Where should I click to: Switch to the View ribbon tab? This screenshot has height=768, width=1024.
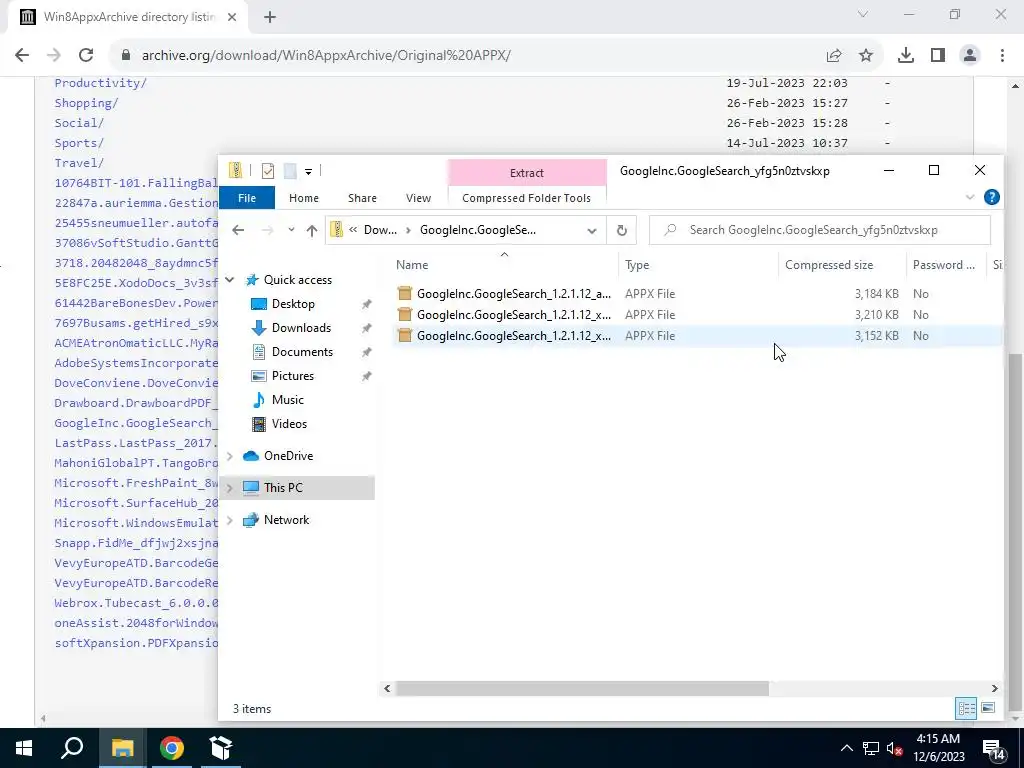(418, 198)
